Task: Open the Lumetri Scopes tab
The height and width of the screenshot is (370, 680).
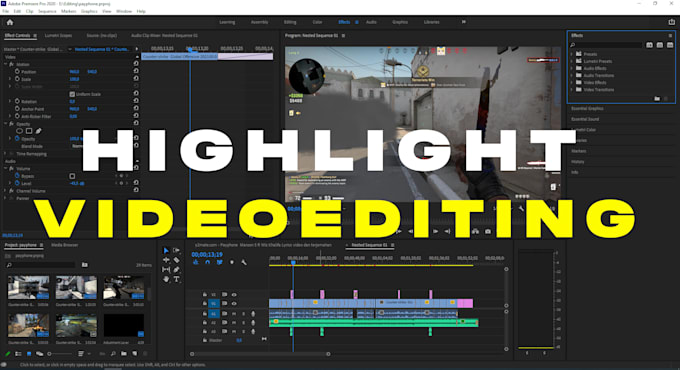Action: pos(58,36)
